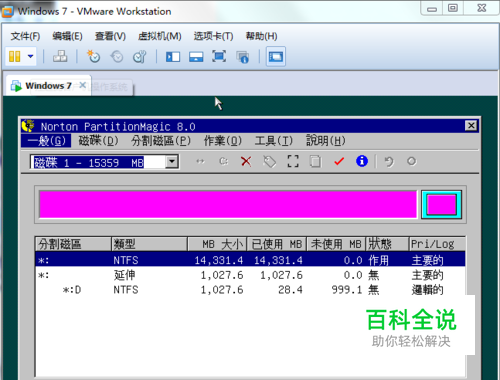Open the snapshot manager

point(140,56)
